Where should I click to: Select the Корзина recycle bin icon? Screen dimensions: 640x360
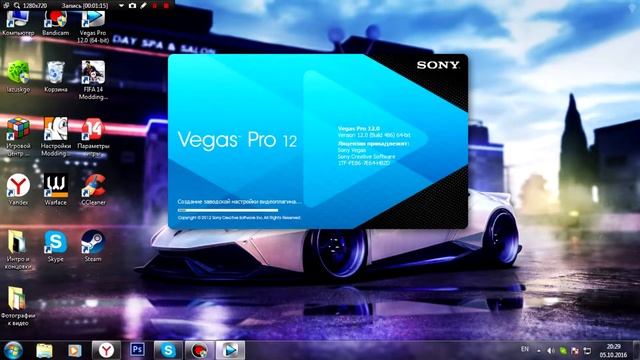click(x=56, y=77)
